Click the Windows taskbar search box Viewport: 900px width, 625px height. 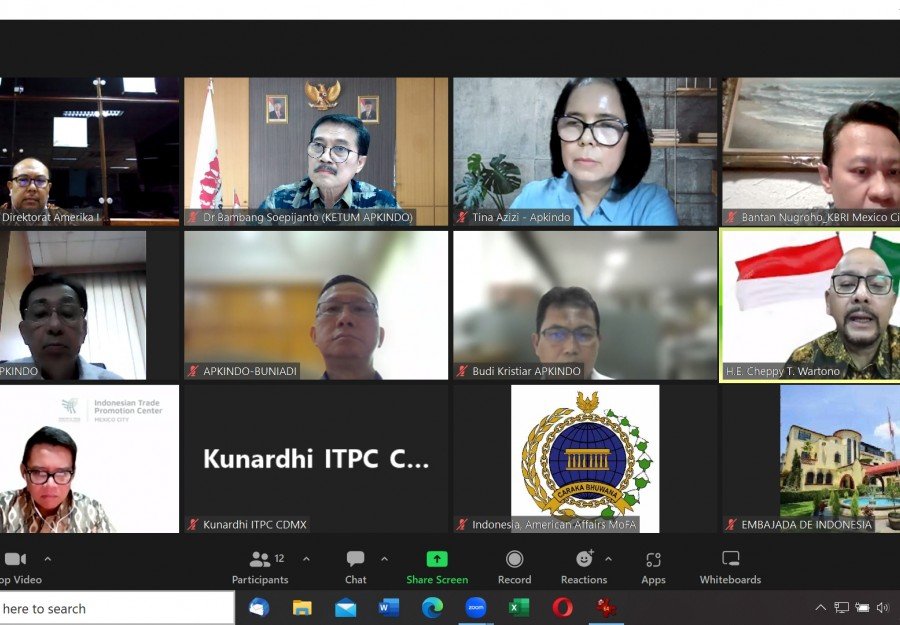coord(115,608)
